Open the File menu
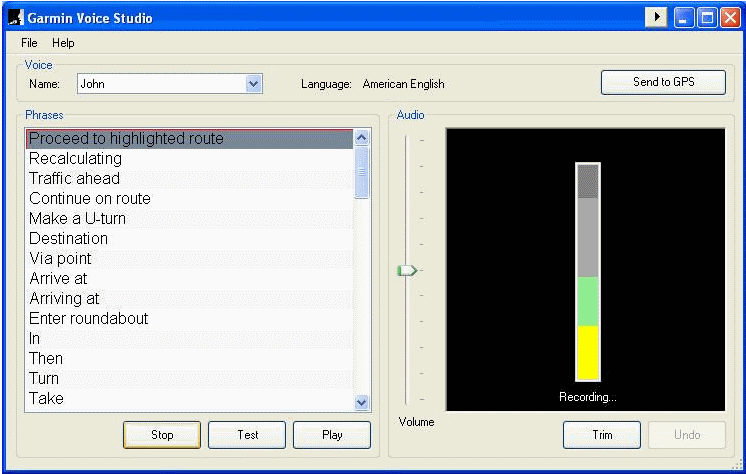This screenshot has height=474, width=746. coord(29,43)
